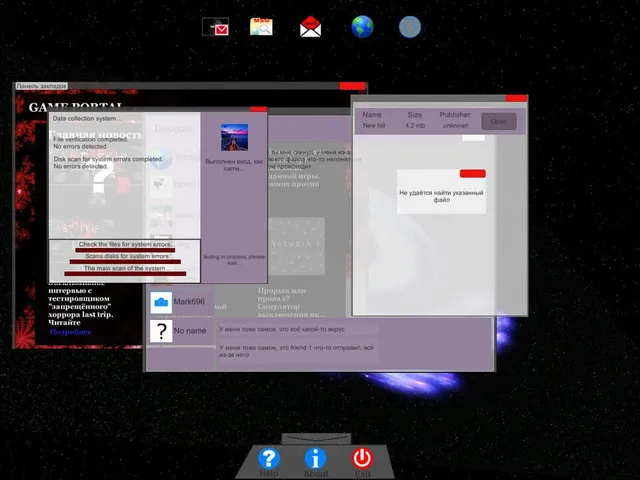Click the Network starry thumbnail image
This screenshot has height=480, width=640.
click(297, 246)
